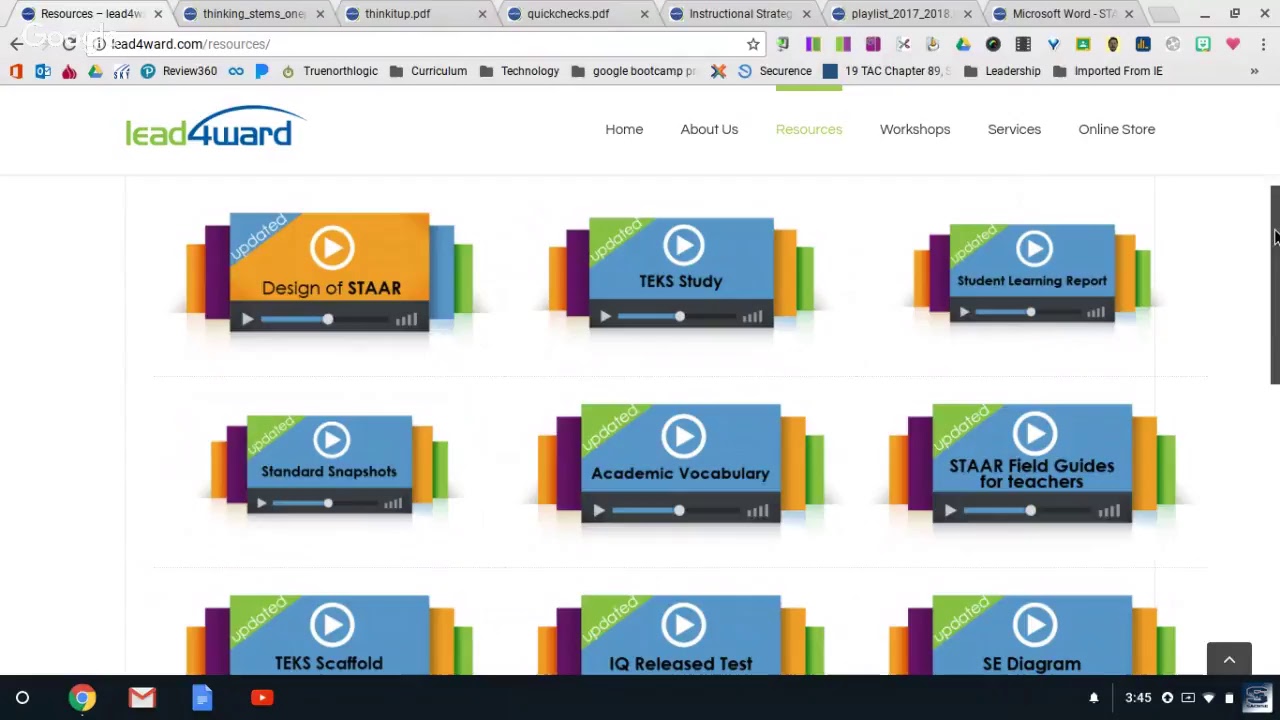The image size is (1280, 720).
Task: Open the notifications bell in tray
Action: [1094, 698]
